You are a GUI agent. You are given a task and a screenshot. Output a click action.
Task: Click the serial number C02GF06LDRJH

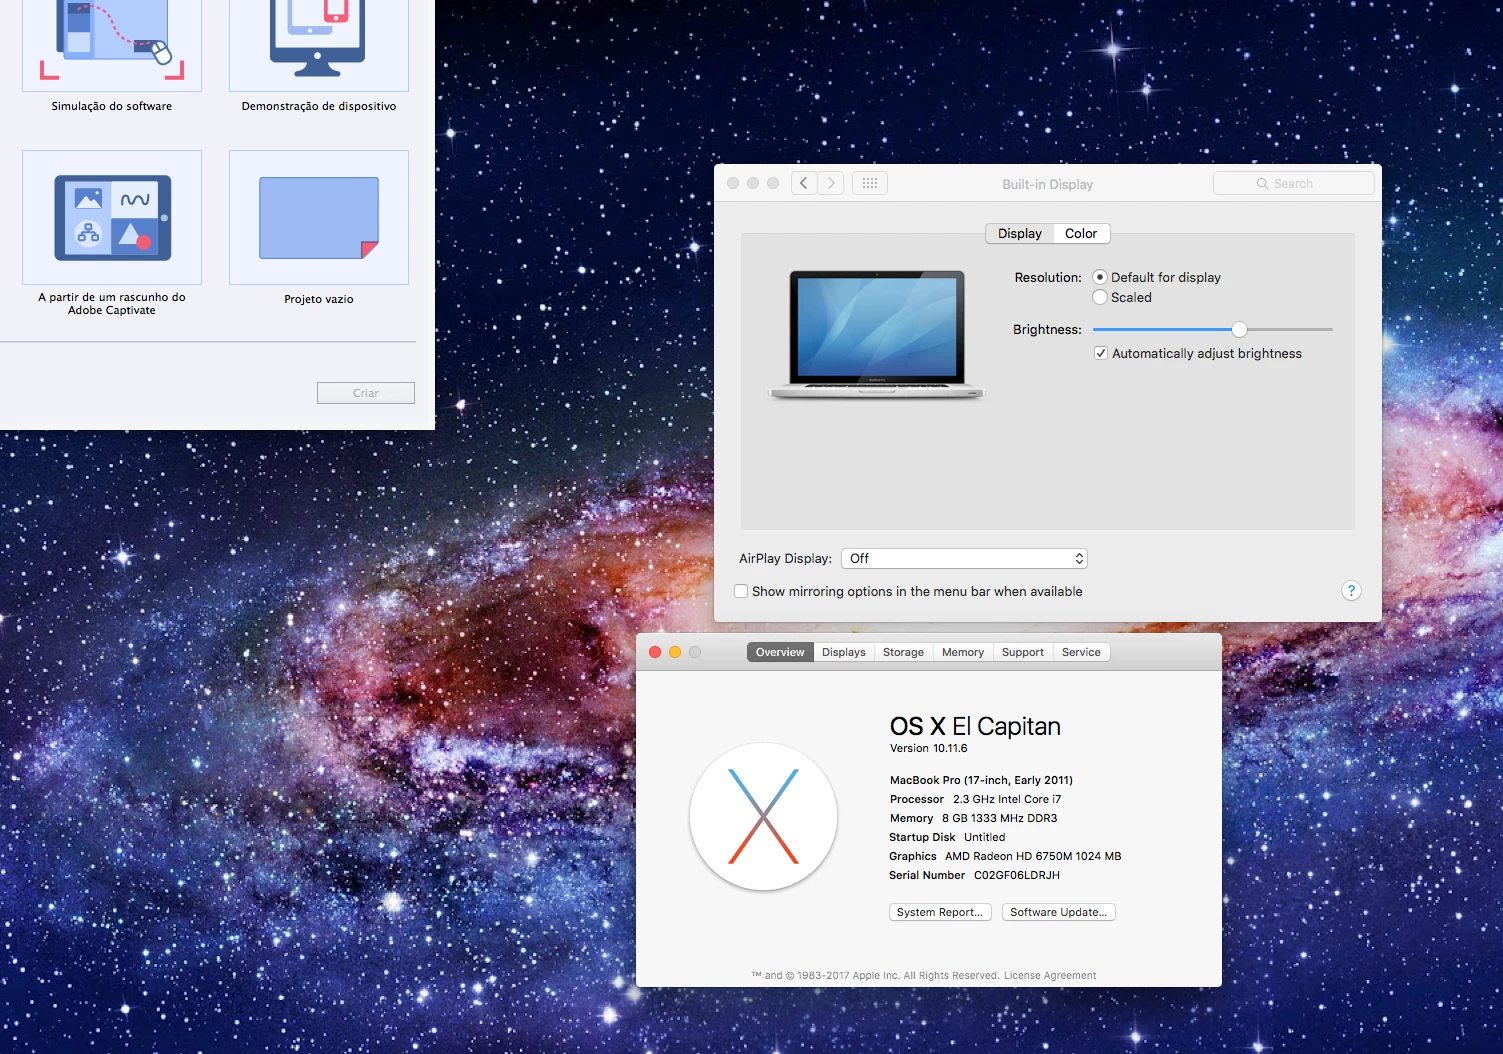[1017, 875]
